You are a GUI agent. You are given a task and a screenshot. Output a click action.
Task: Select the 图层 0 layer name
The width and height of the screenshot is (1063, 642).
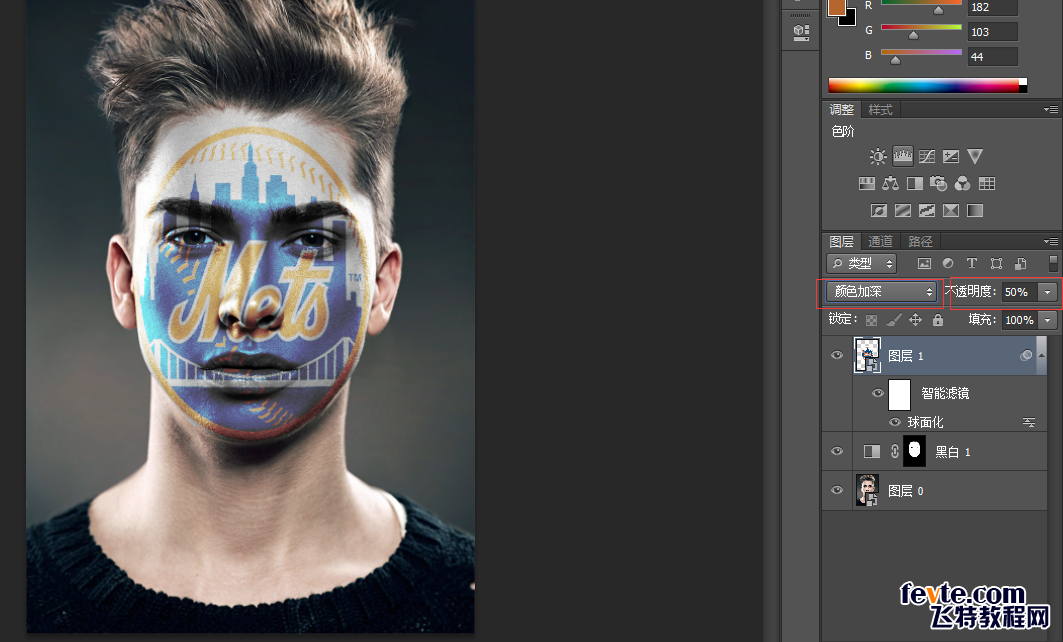click(906, 491)
